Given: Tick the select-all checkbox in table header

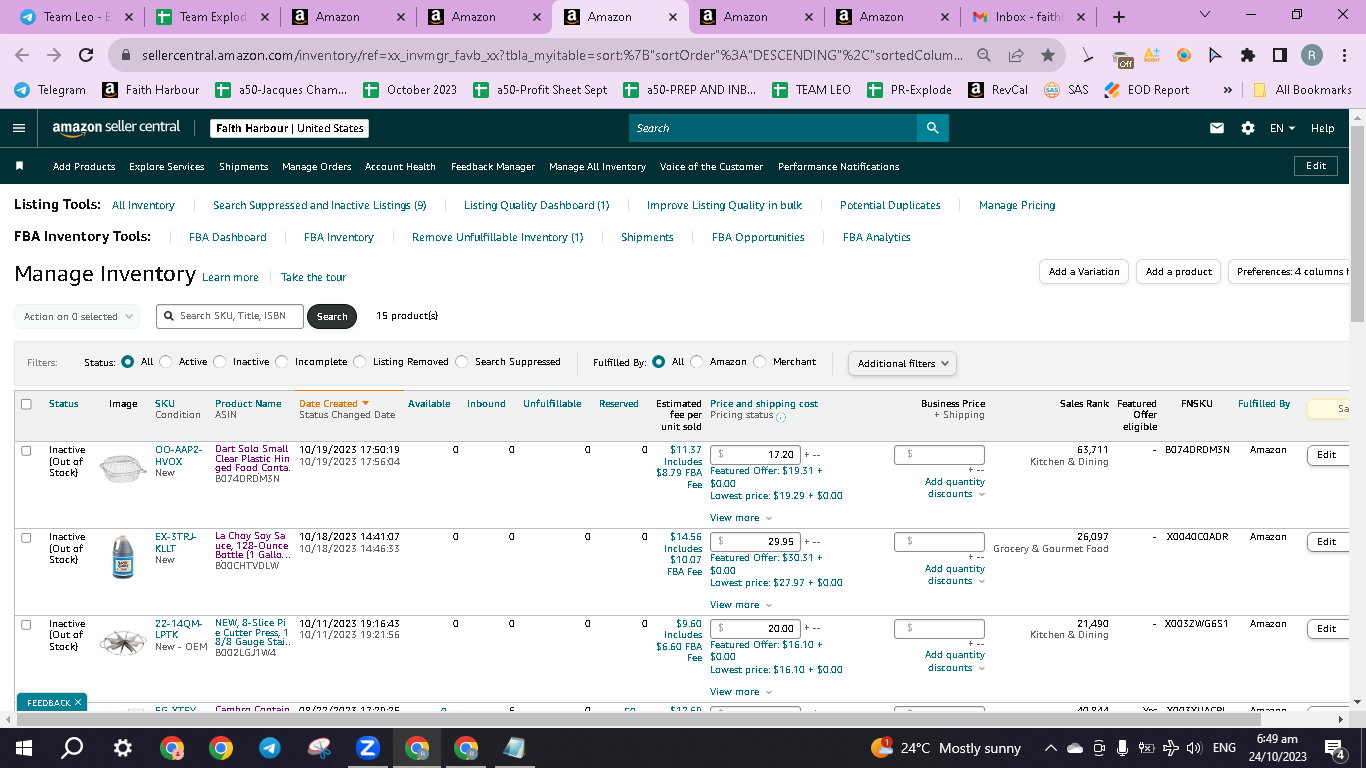Looking at the screenshot, I should coord(26,404).
